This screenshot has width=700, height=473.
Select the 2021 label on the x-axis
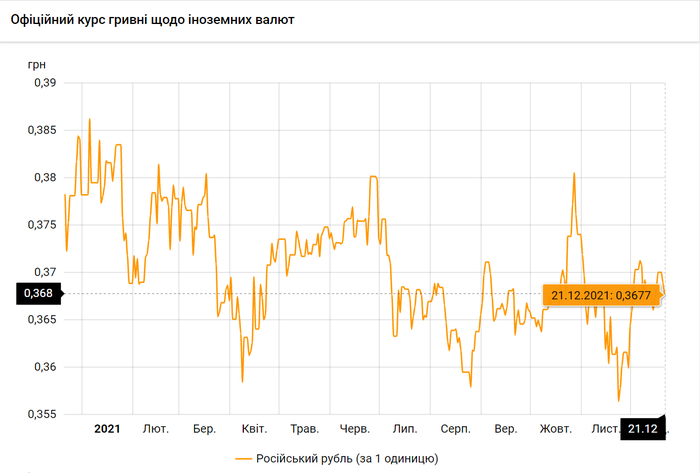(107, 429)
